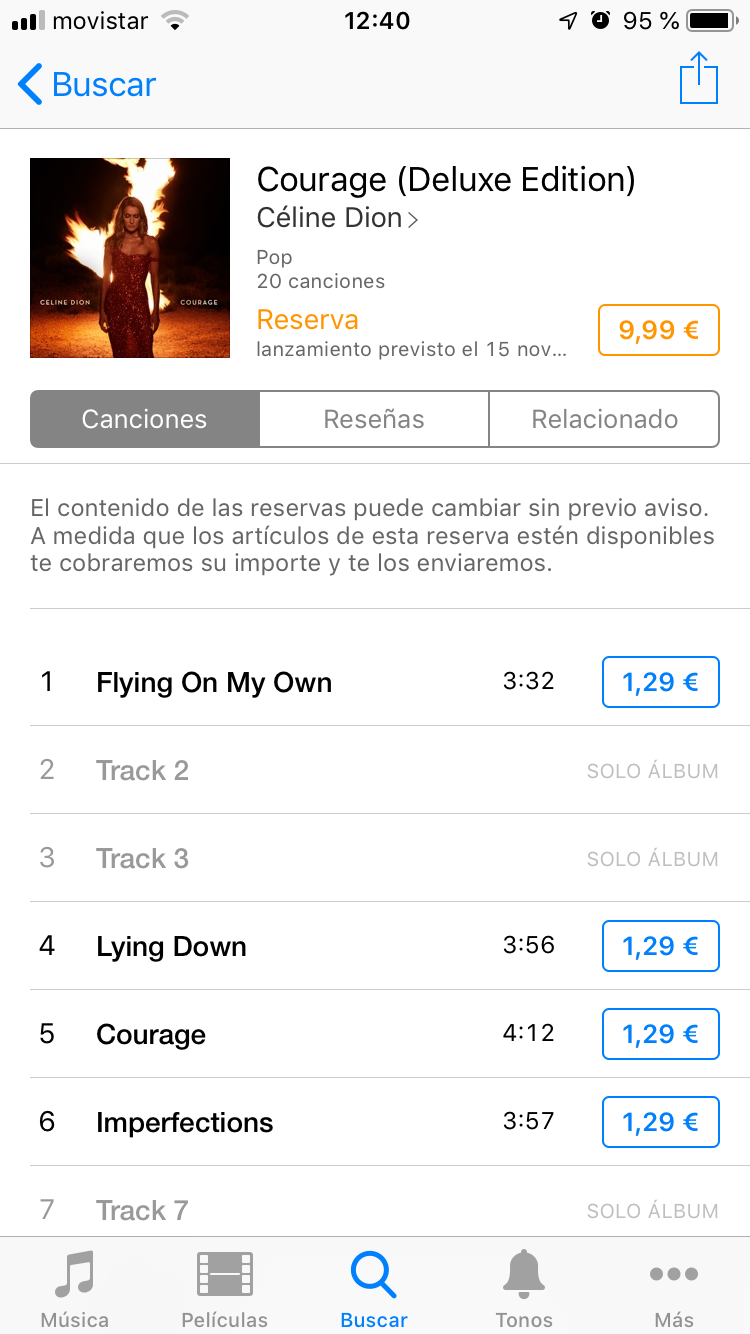Switch to the Relacionado segment
This screenshot has height=1334, width=750.
pos(604,419)
